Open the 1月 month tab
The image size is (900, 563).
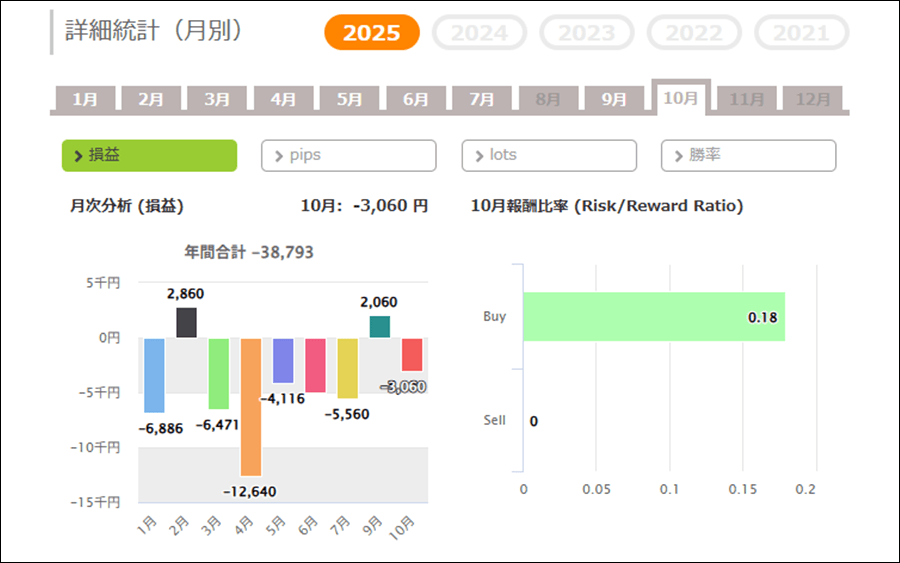85,99
